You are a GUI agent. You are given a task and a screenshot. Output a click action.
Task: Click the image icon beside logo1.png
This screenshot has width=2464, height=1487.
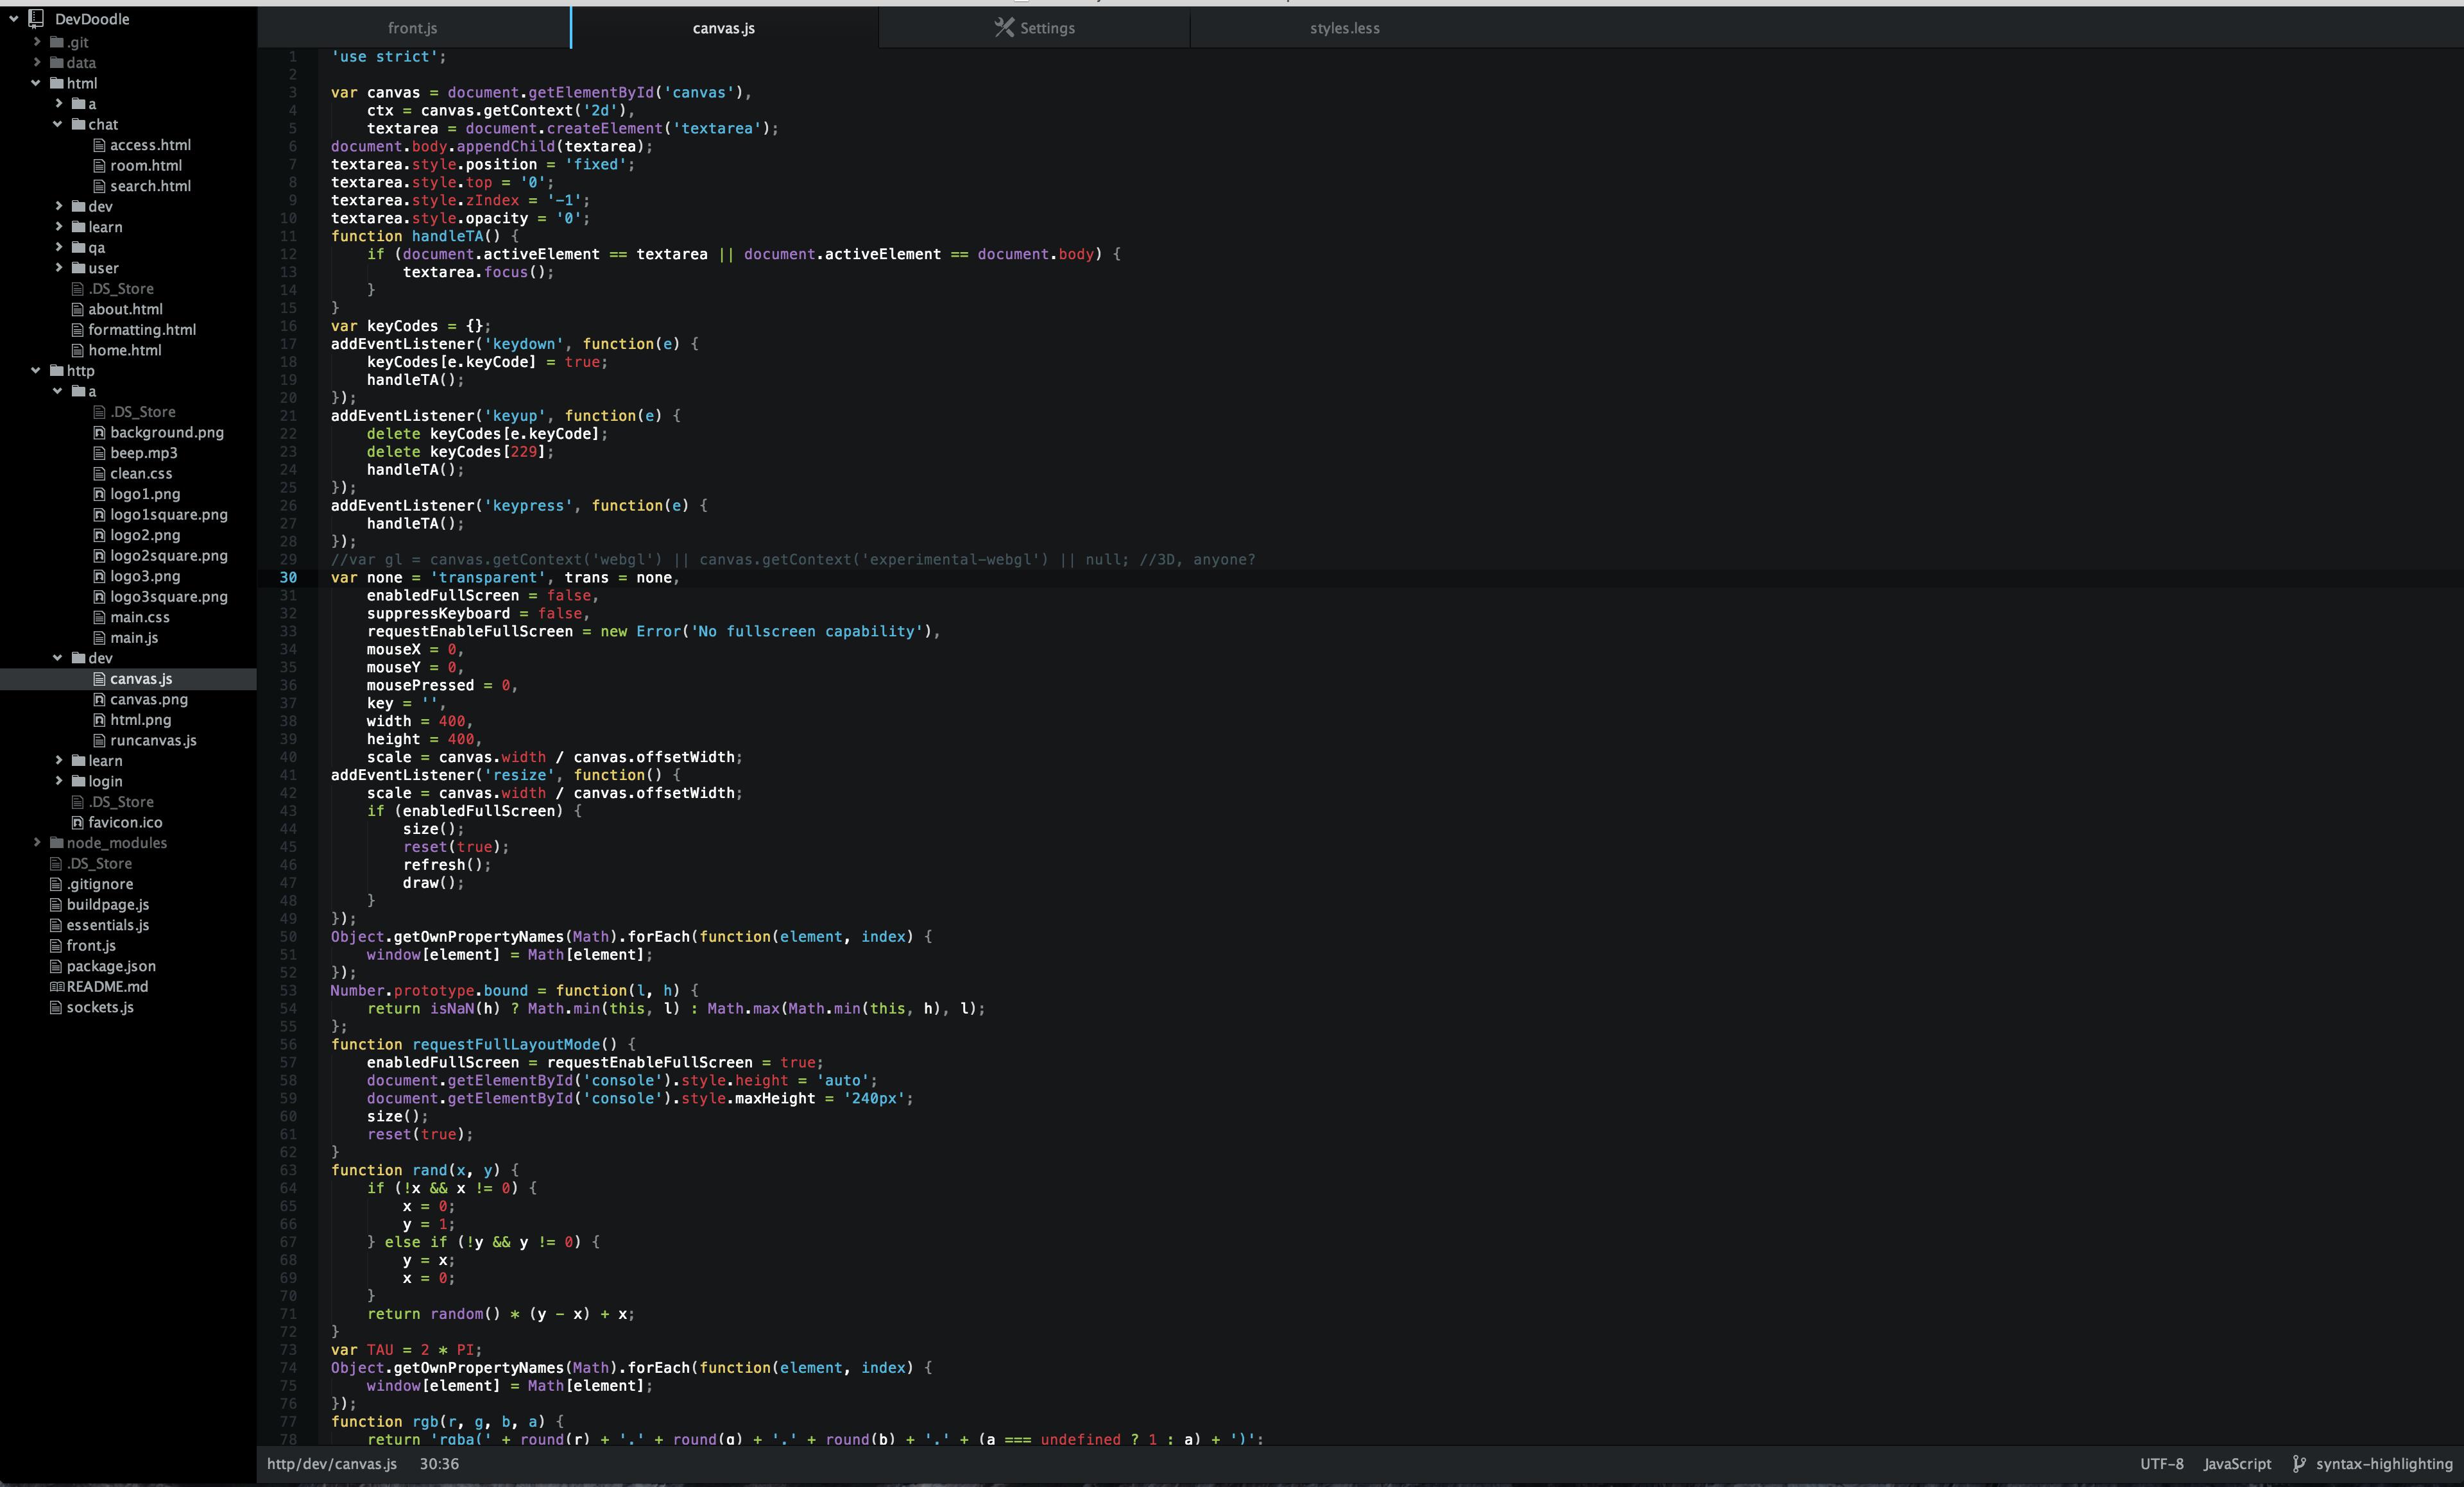pos(99,494)
